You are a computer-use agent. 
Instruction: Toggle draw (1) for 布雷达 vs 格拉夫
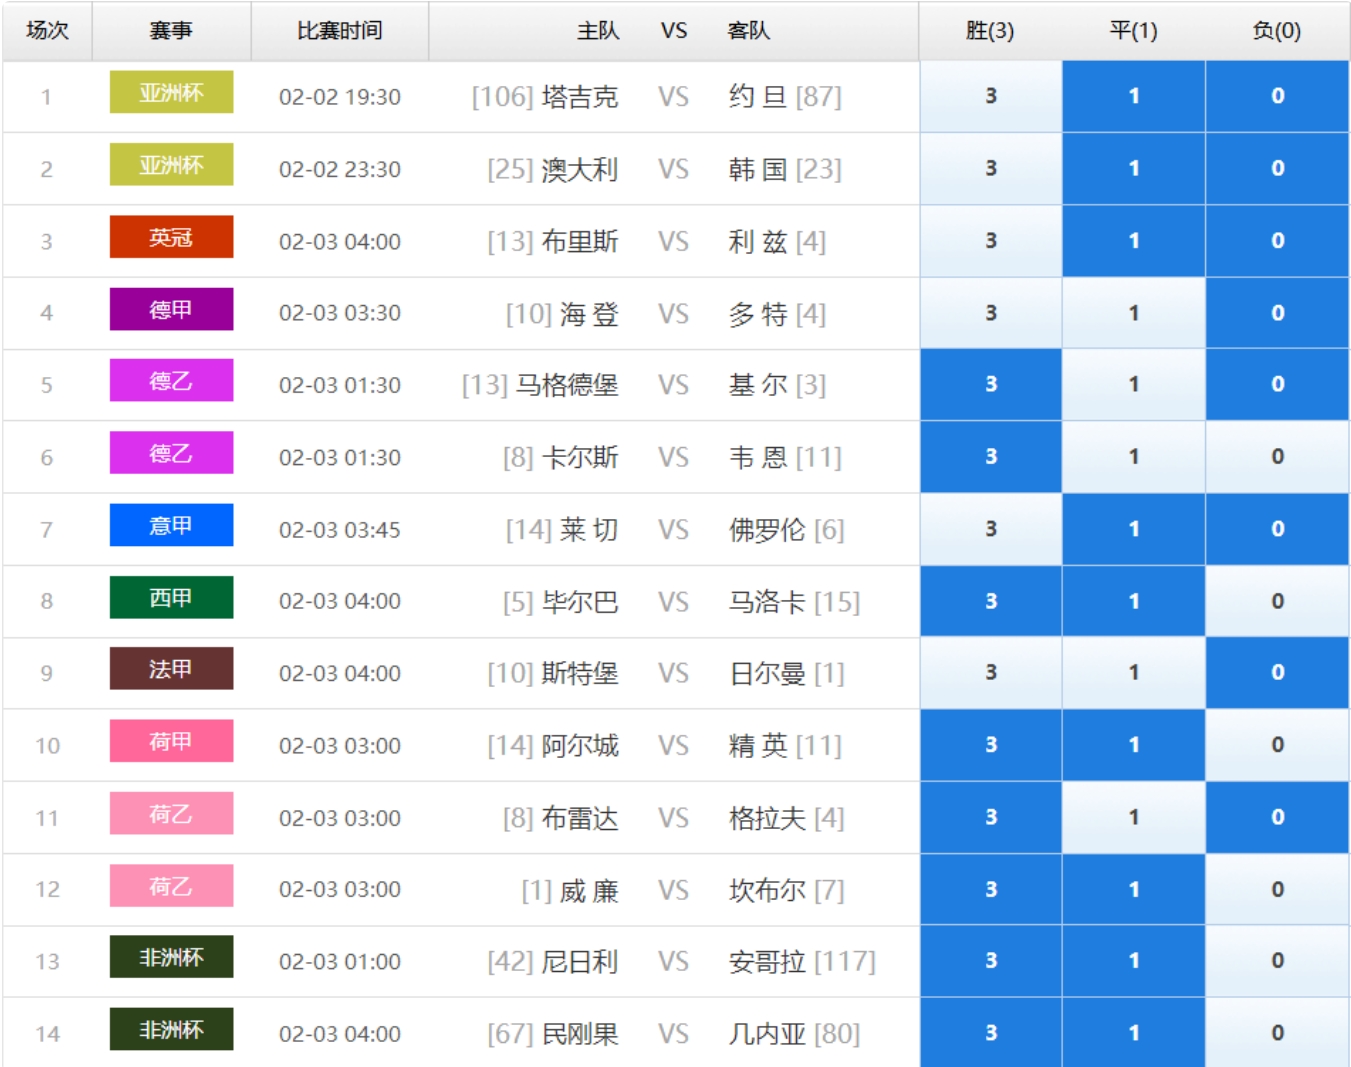[x=1134, y=817]
